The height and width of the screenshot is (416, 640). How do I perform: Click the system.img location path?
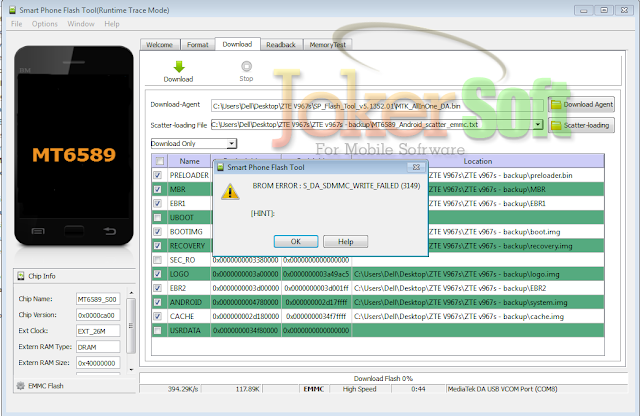tap(460, 302)
